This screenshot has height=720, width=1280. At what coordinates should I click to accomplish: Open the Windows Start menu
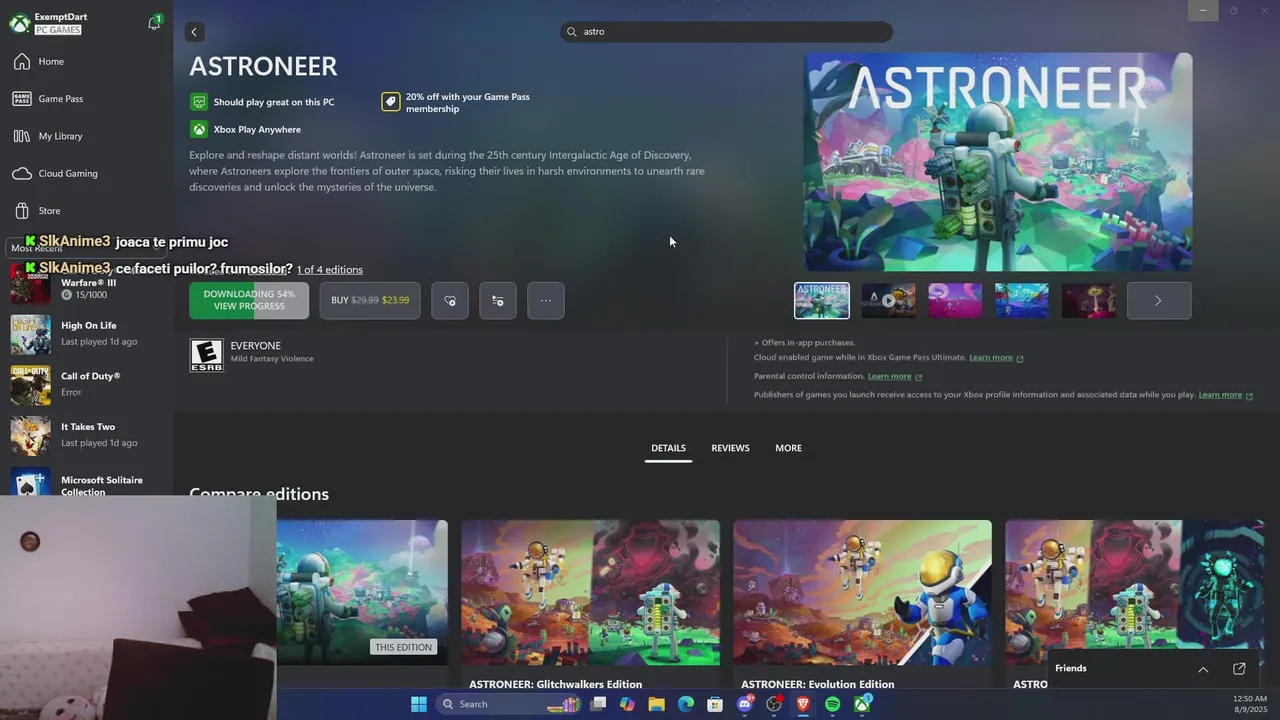[419, 704]
